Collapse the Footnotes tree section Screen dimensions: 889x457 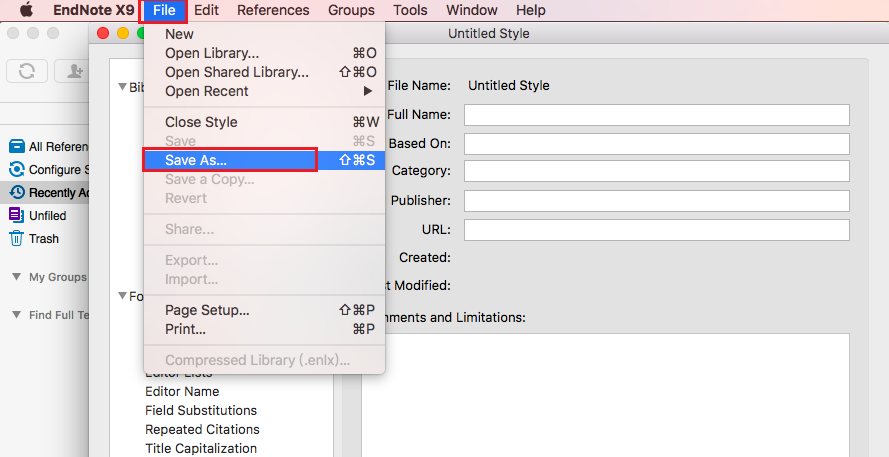click(122, 295)
